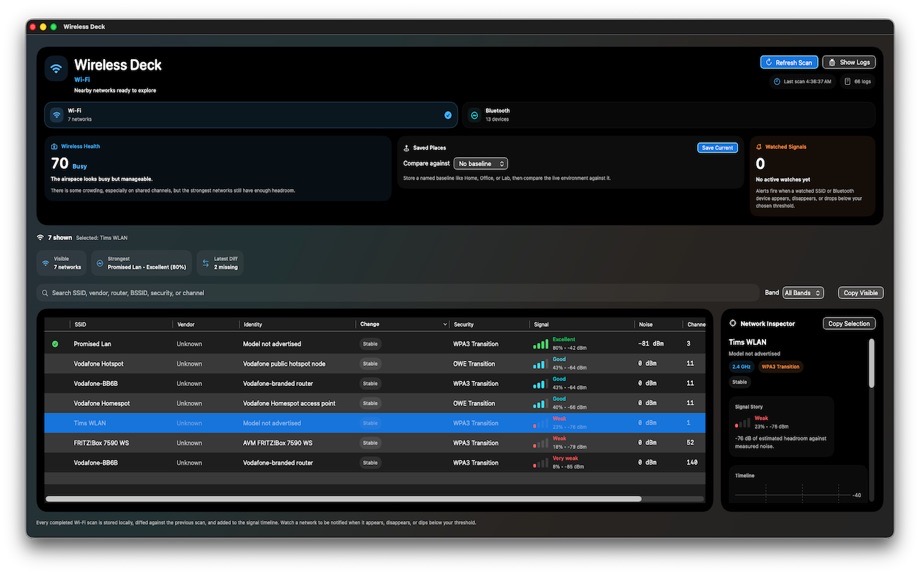The width and height of the screenshot is (920, 575).
Task: Click Copy Selection in Network Inspector
Action: coord(849,324)
